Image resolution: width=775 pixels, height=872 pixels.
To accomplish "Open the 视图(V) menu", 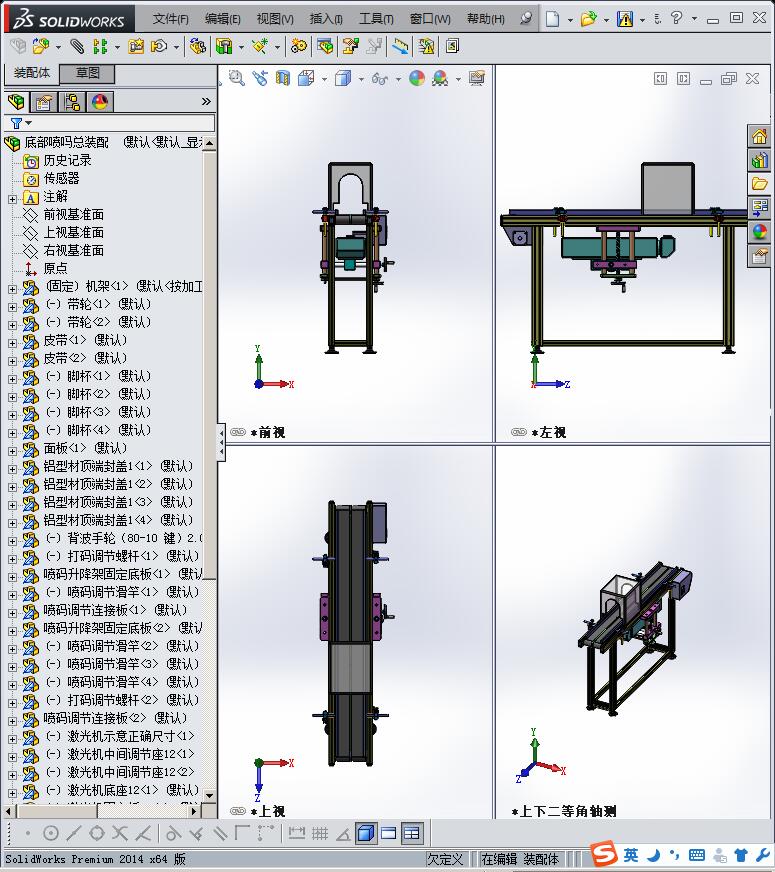I will click(x=275, y=19).
